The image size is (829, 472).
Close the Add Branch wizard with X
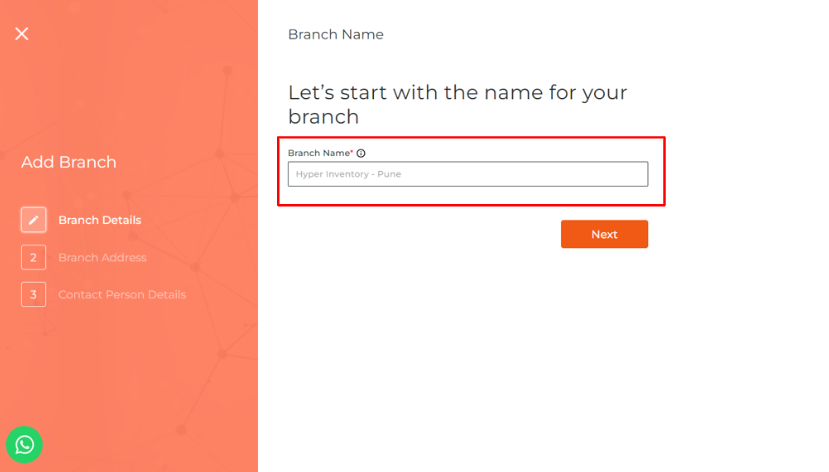click(22, 34)
